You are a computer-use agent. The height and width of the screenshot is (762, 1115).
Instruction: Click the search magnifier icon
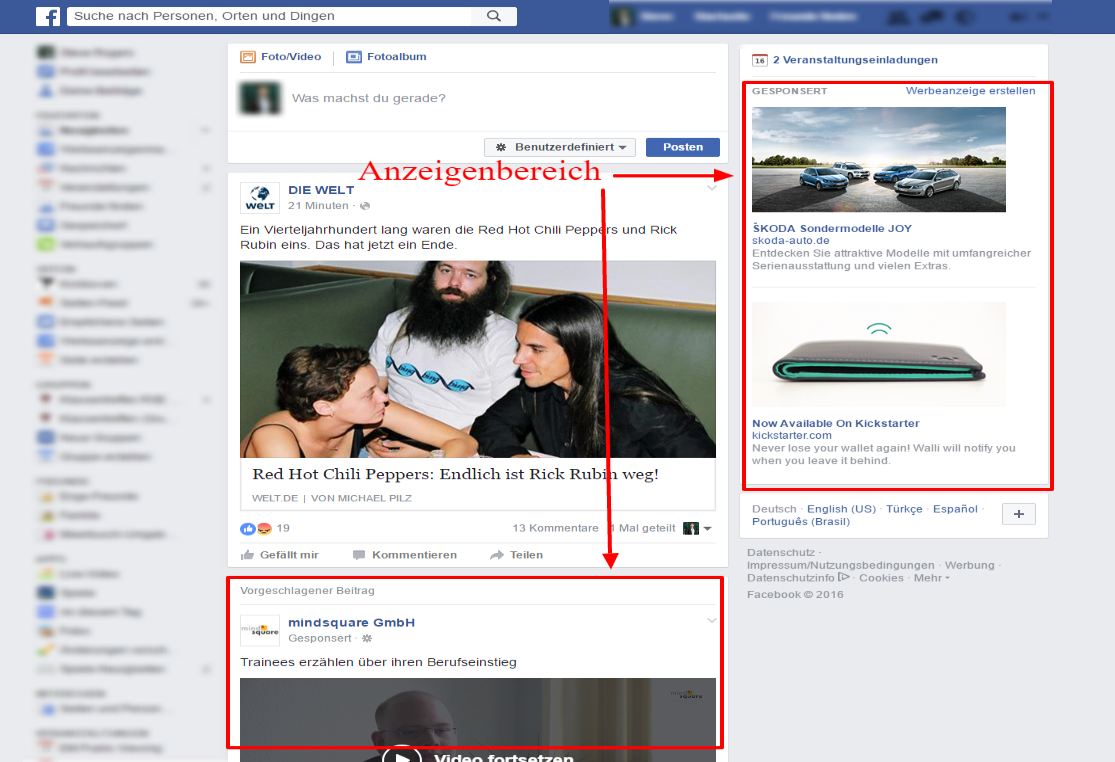(x=494, y=16)
